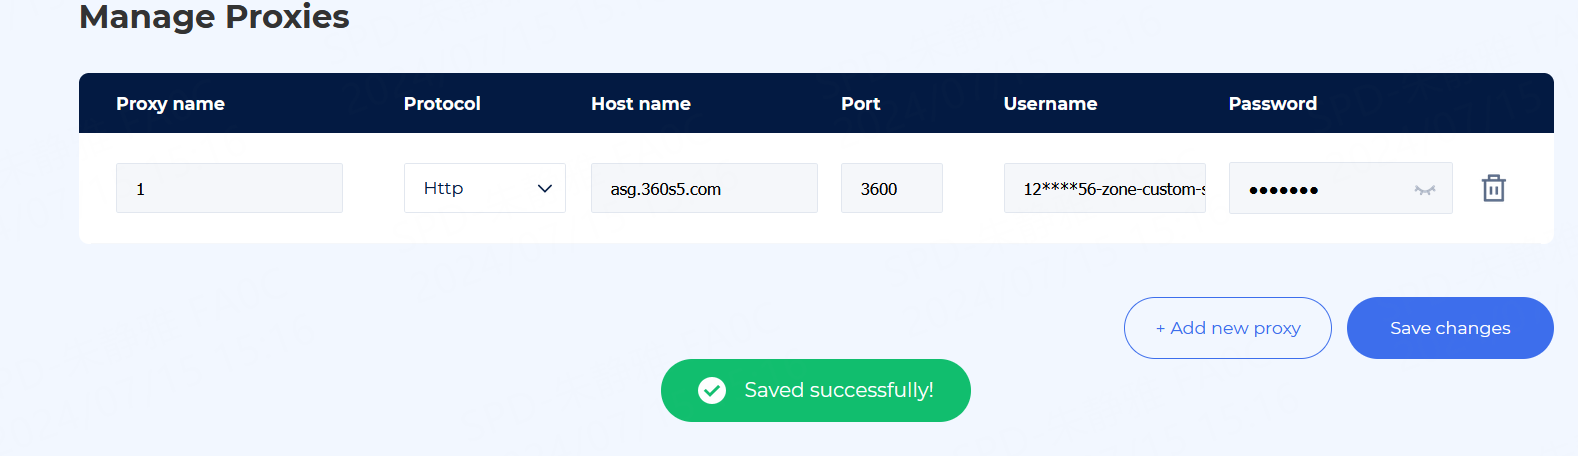Focus the Host name field asg.360s5.com
The width and height of the screenshot is (1578, 456).
tap(704, 188)
